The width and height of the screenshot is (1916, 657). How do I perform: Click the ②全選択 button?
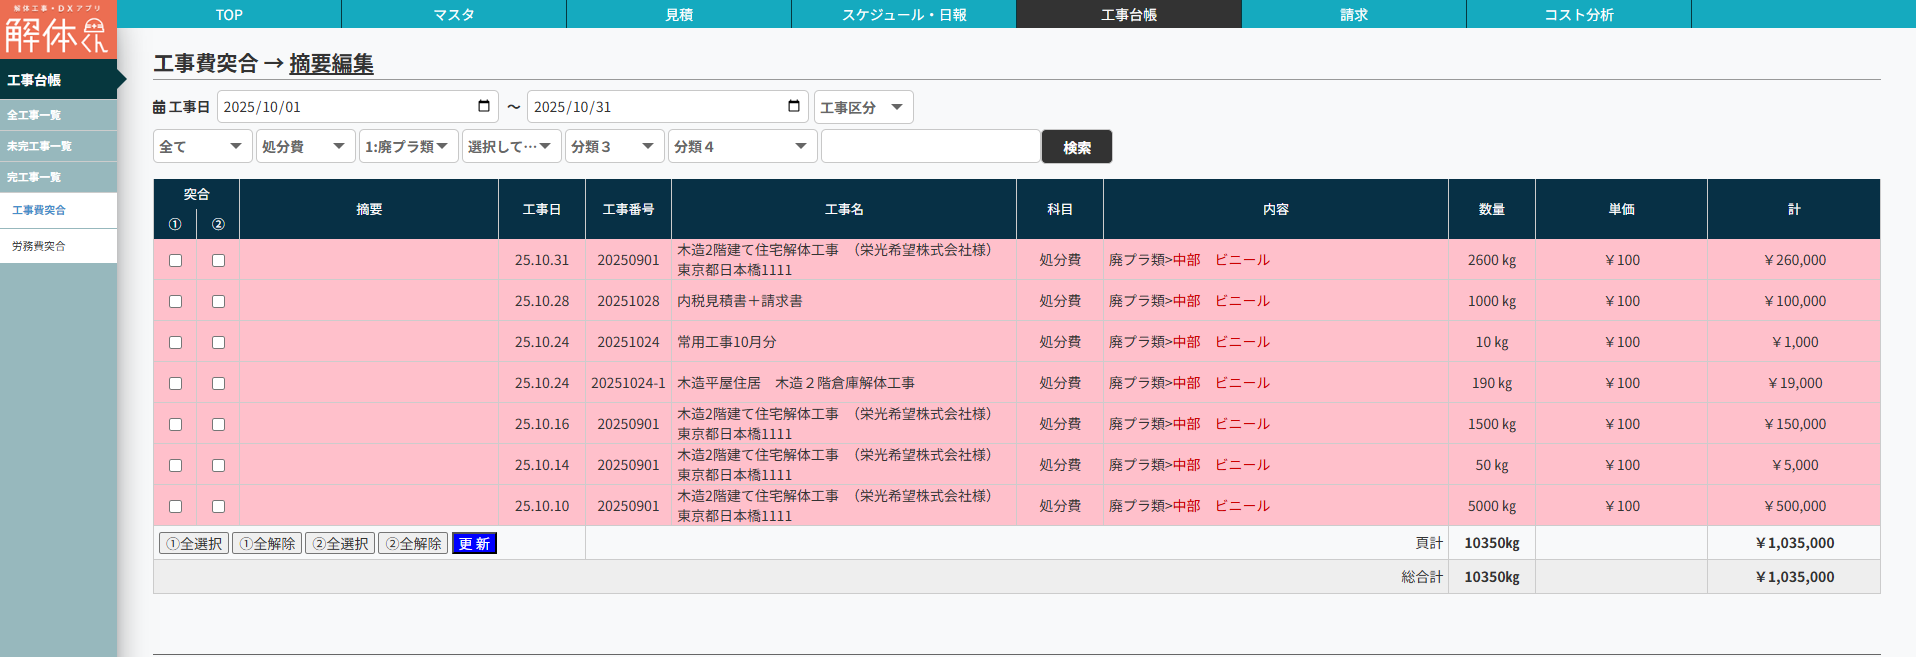[340, 543]
